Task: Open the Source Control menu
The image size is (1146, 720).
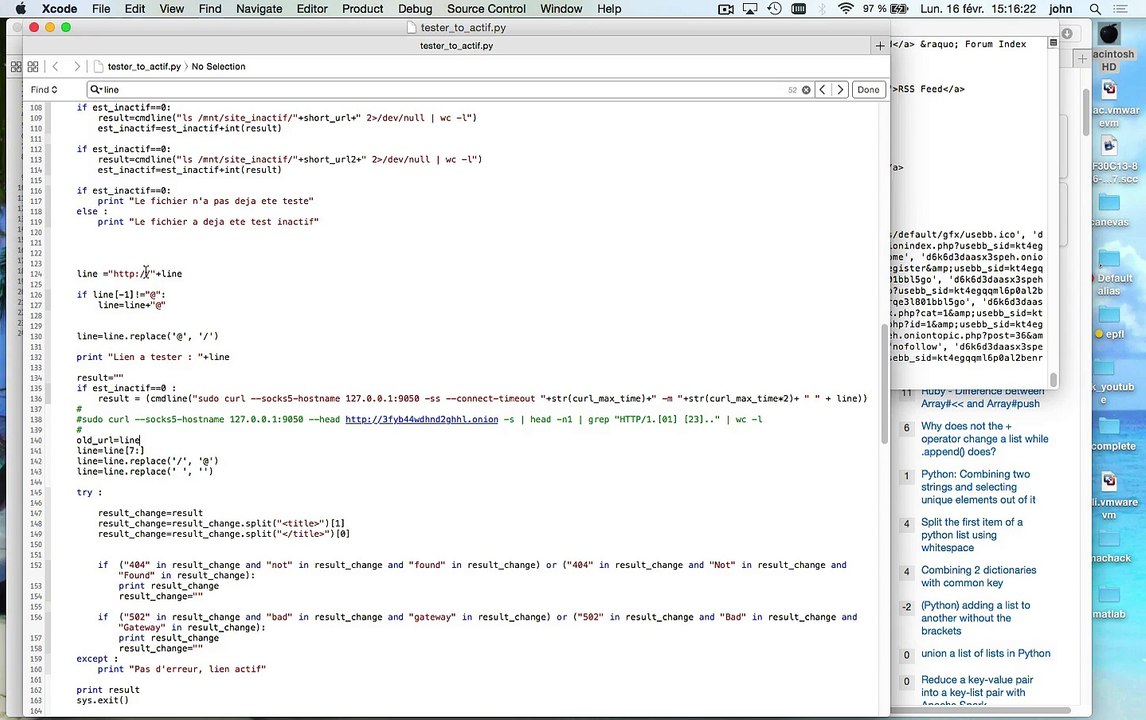Action: point(486,9)
